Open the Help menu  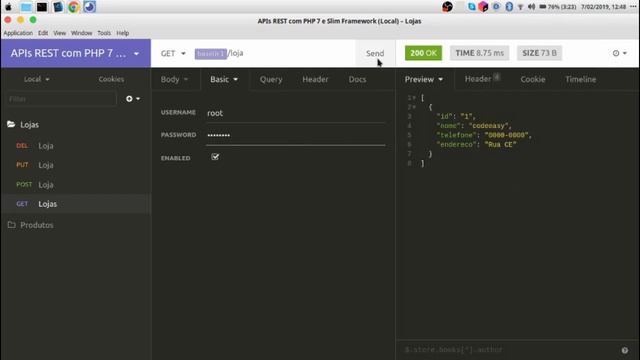point(122,33)
